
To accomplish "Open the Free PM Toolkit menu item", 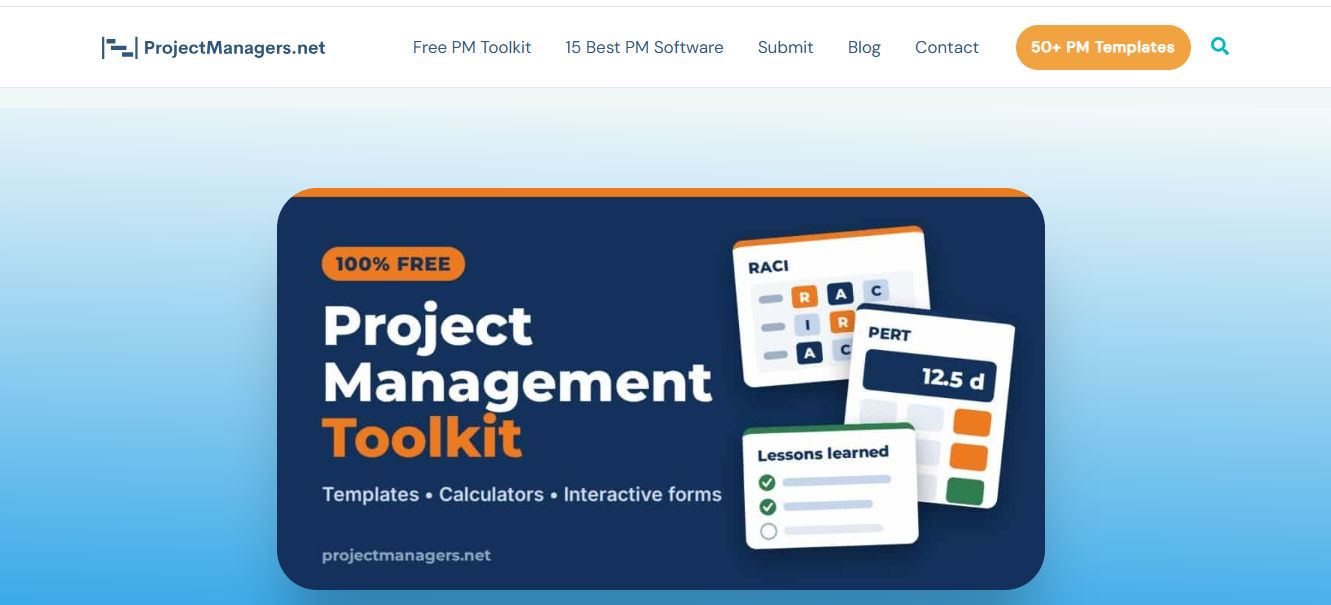I will (x=472, y=47).
